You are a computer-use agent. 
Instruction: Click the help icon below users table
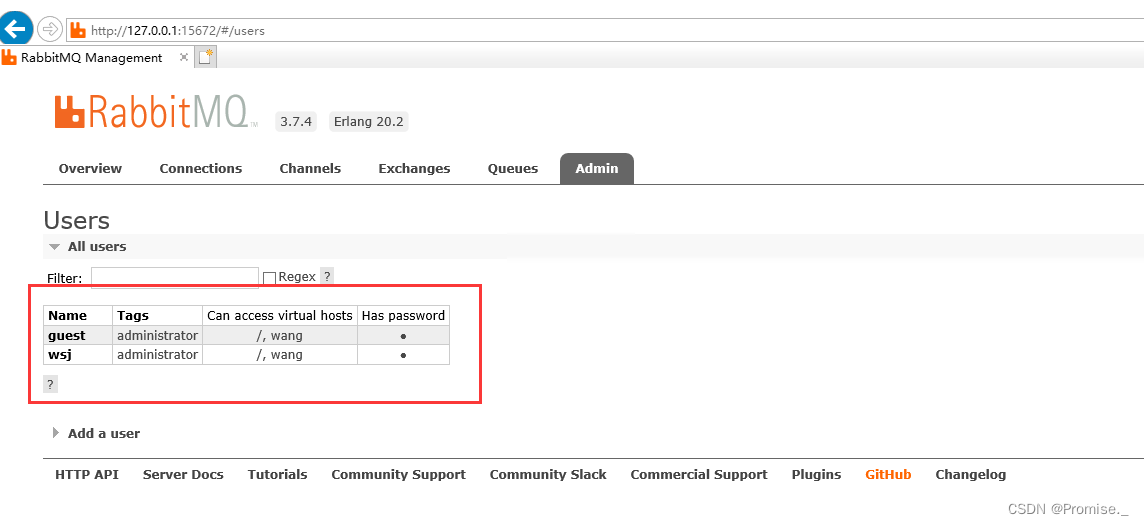tap(50, 384)
